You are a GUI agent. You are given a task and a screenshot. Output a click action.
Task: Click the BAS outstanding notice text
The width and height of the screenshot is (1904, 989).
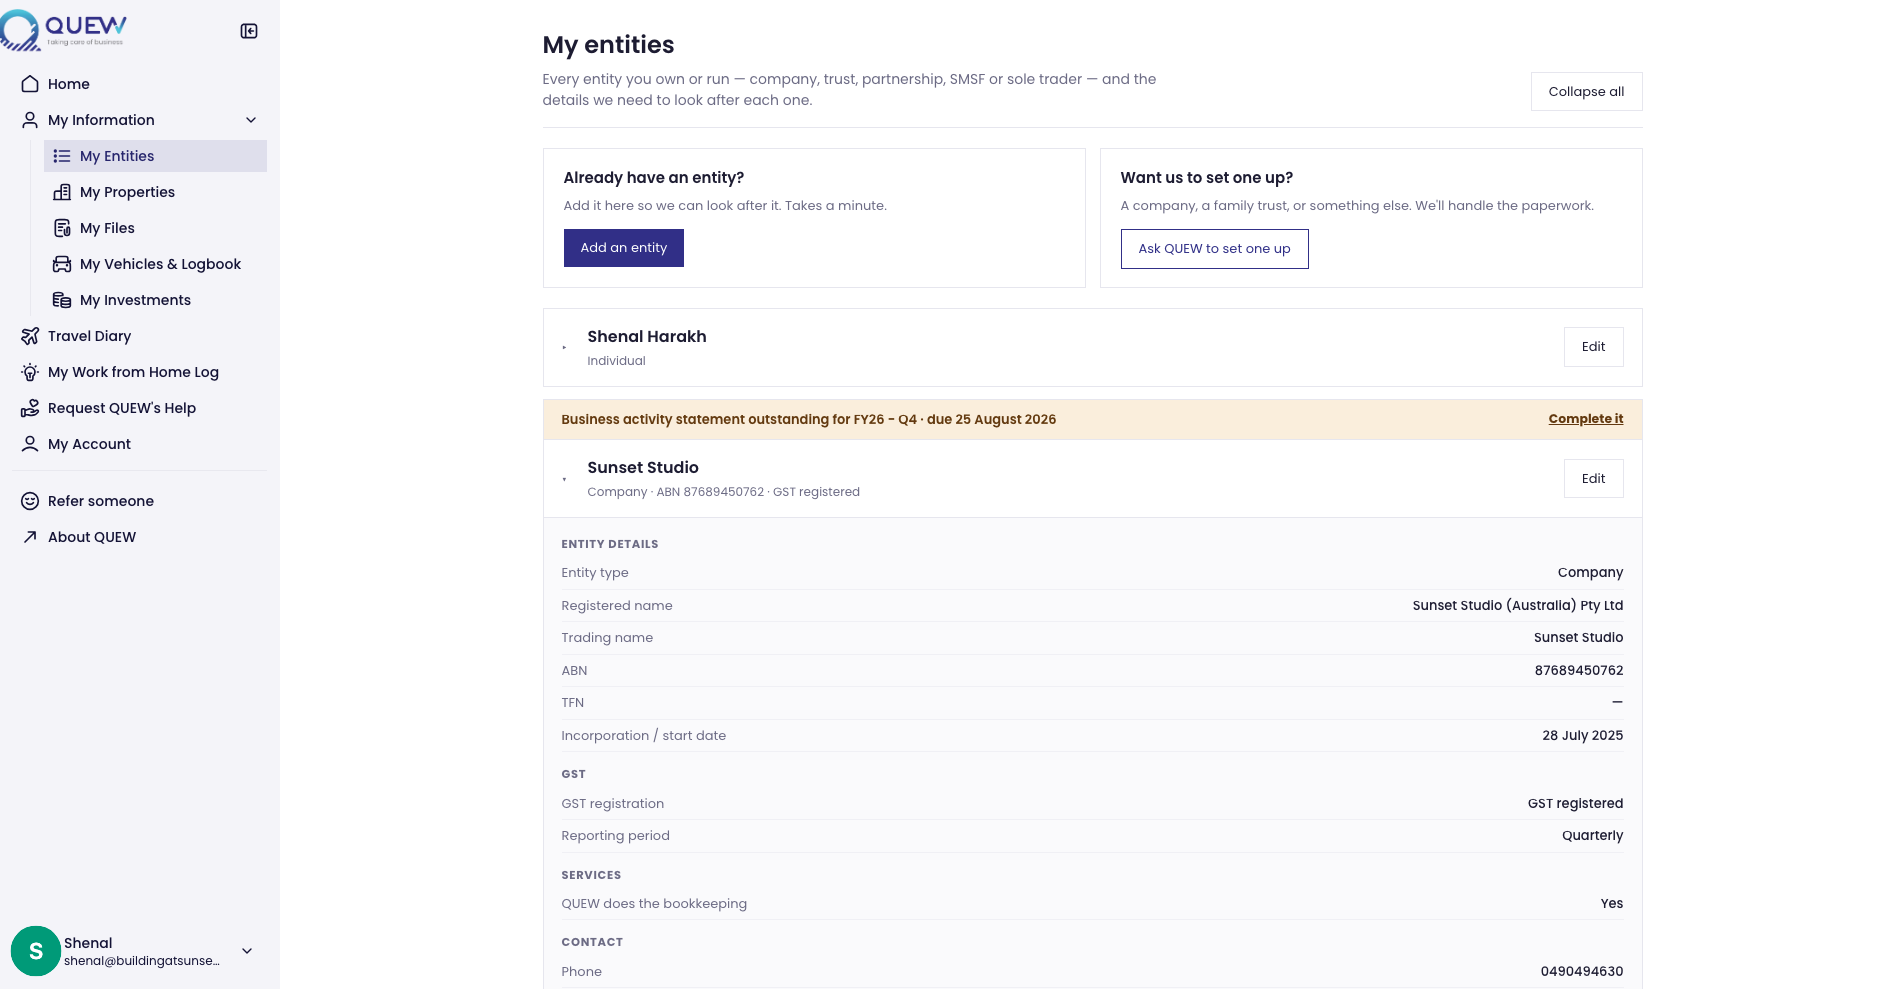[808, 419]
